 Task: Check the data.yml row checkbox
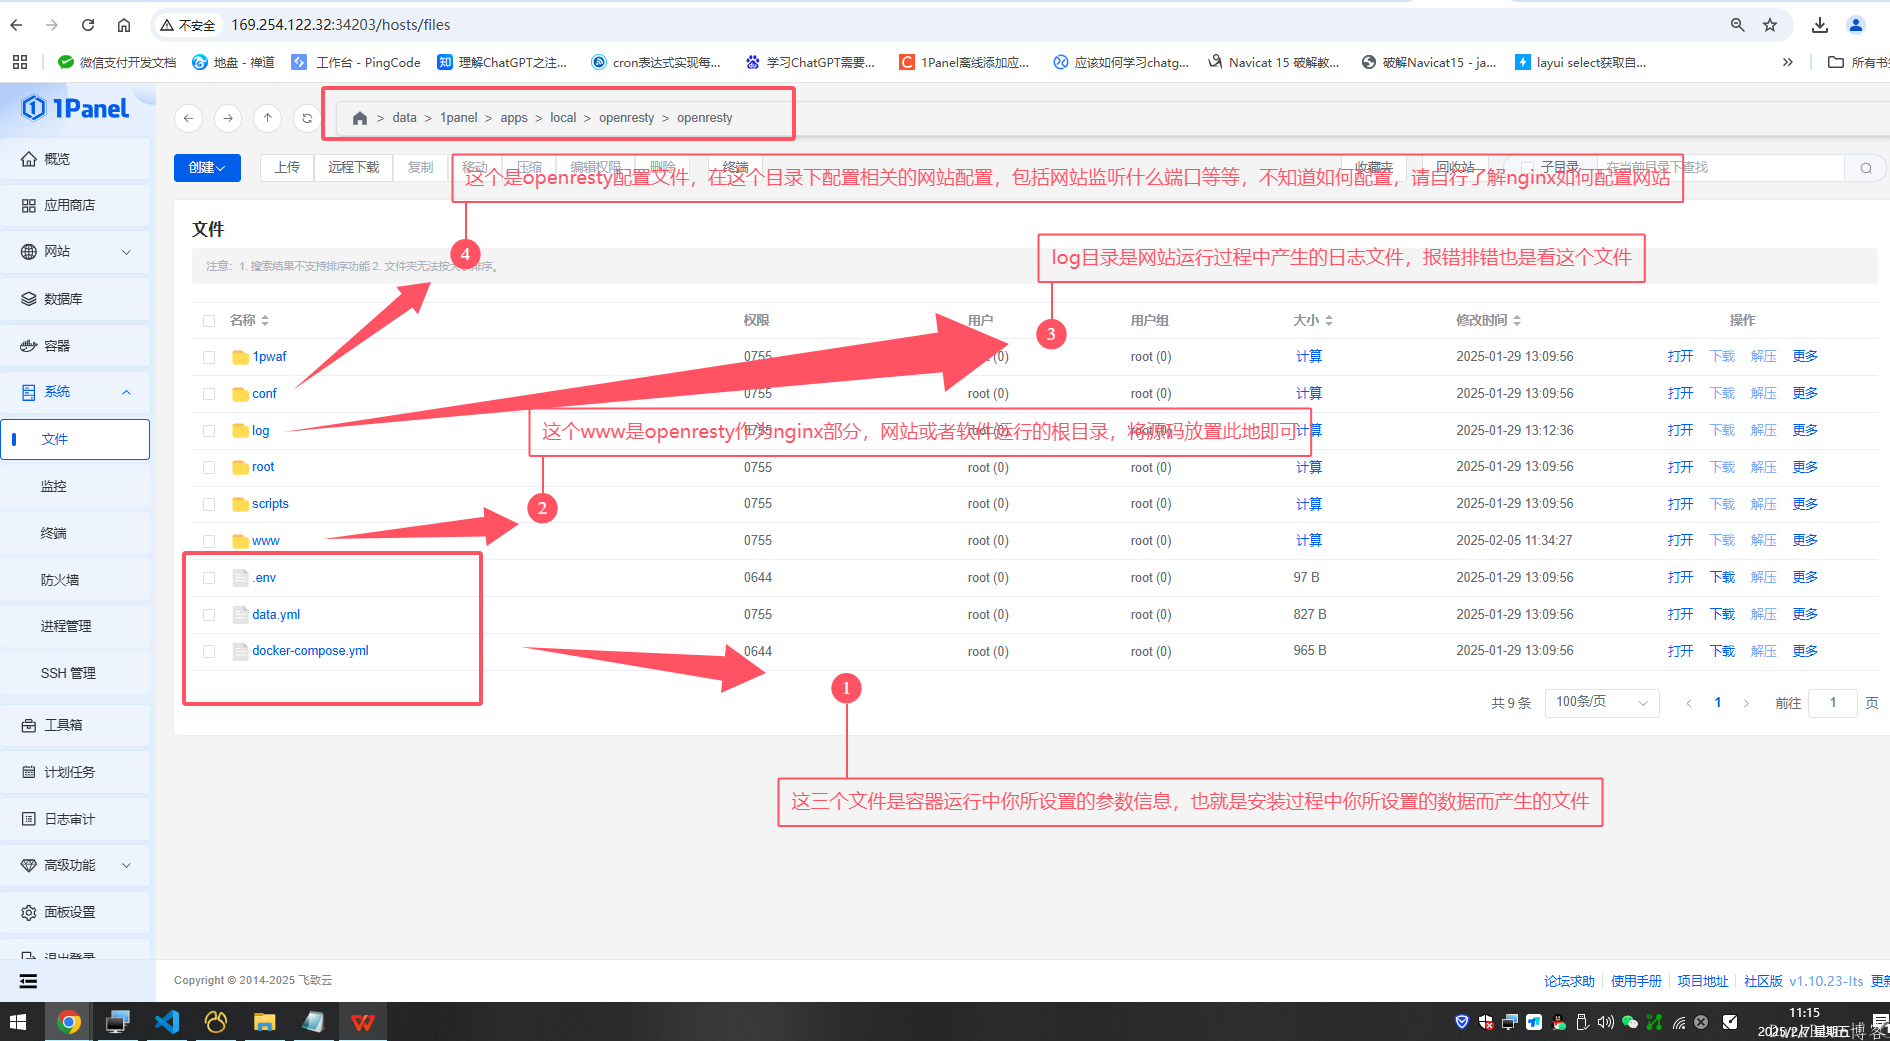tap(209, 615)
